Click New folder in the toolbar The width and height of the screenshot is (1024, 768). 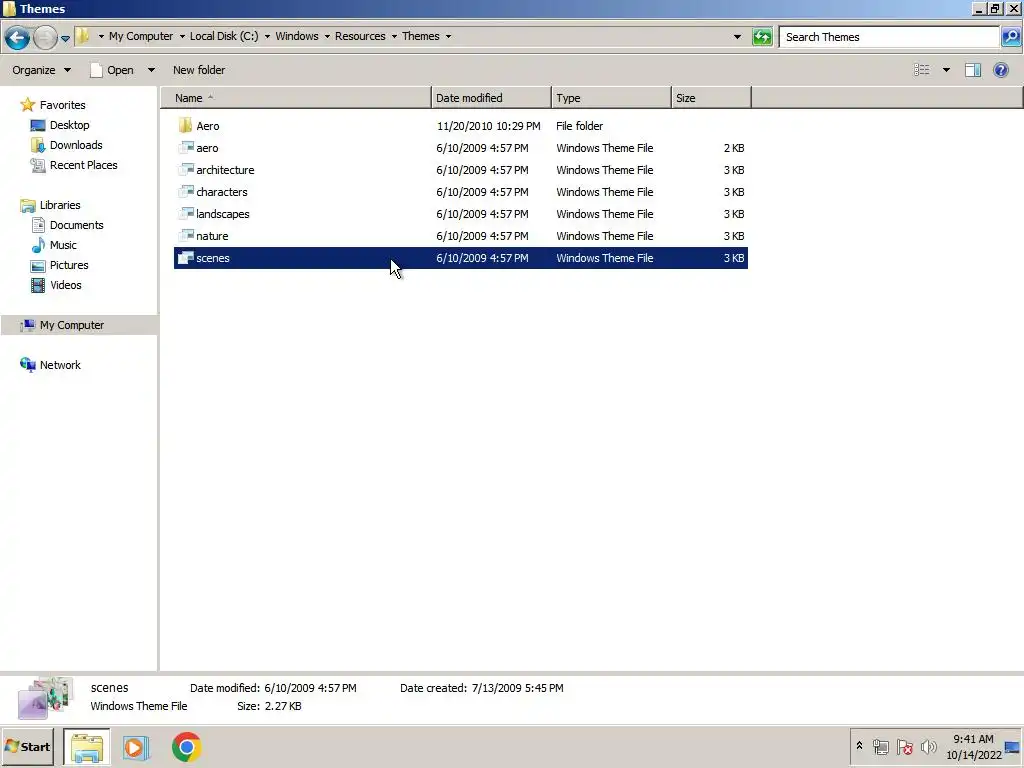[x=199, y=70]
